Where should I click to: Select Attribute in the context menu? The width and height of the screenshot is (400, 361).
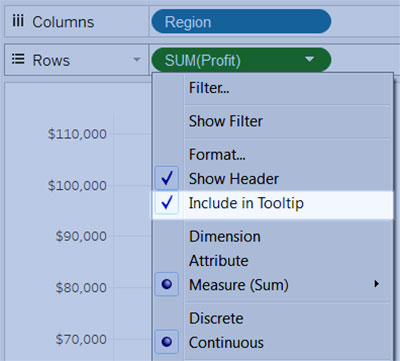point(218,260)
